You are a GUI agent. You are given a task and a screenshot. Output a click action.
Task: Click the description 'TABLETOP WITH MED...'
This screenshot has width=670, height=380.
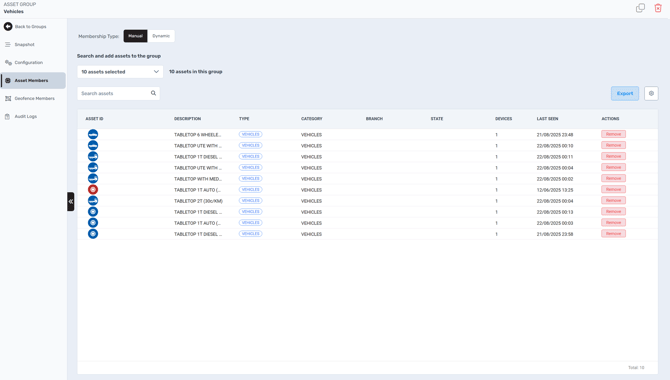pos(198,179)
